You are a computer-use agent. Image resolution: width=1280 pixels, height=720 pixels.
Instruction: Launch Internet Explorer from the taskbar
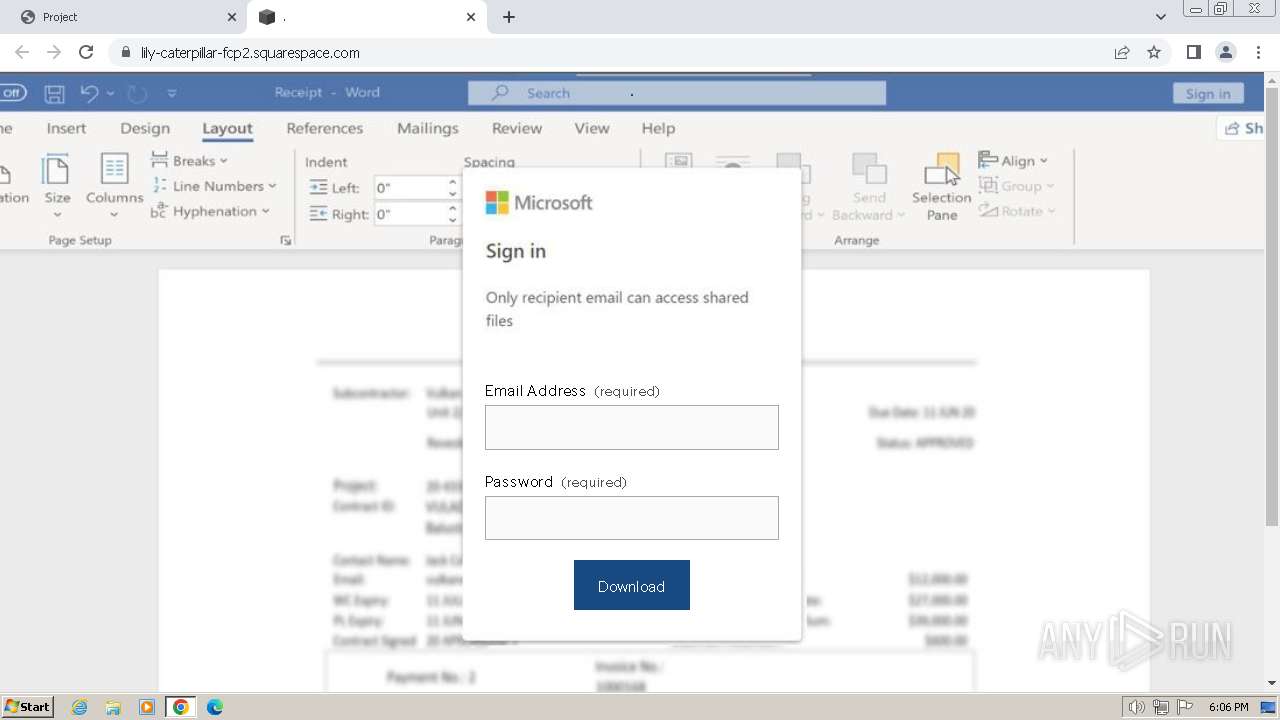(79, 707)
